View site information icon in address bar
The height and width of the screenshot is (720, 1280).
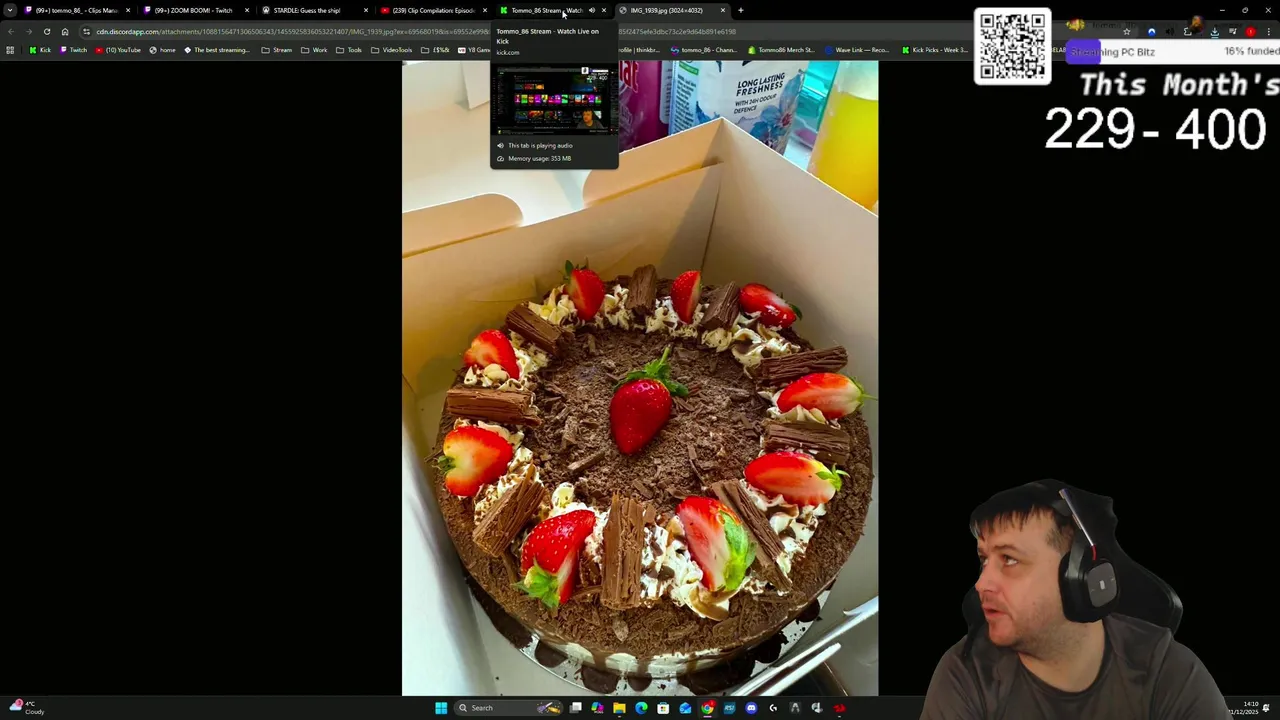click(86, 31)
